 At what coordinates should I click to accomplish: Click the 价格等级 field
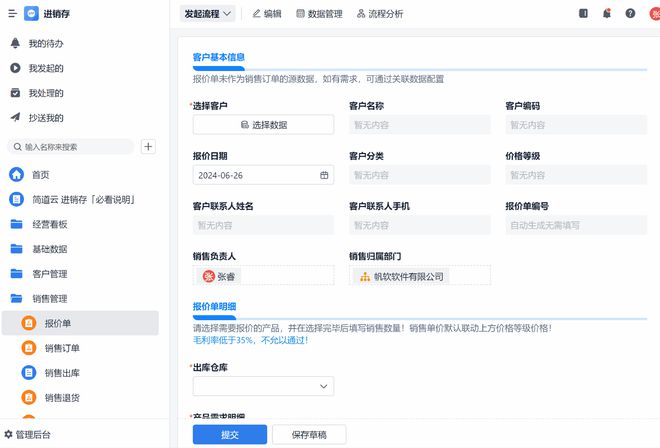click(x=576, y=175)
